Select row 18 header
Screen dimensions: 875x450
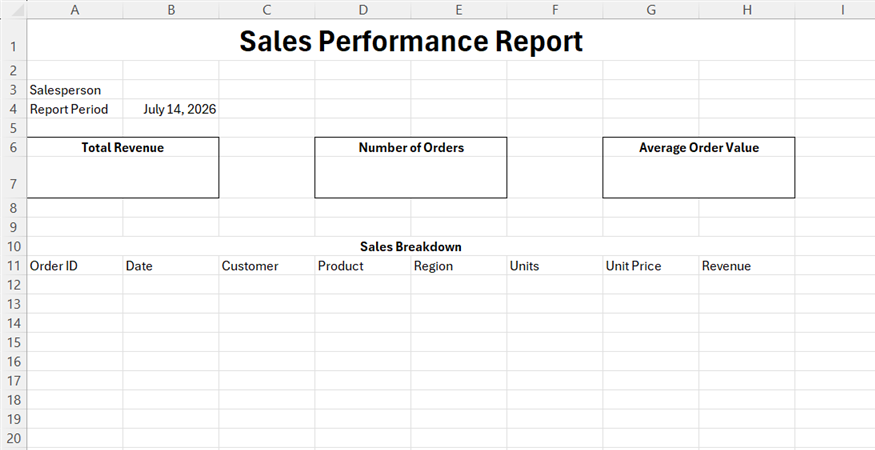tap(13, 400)
